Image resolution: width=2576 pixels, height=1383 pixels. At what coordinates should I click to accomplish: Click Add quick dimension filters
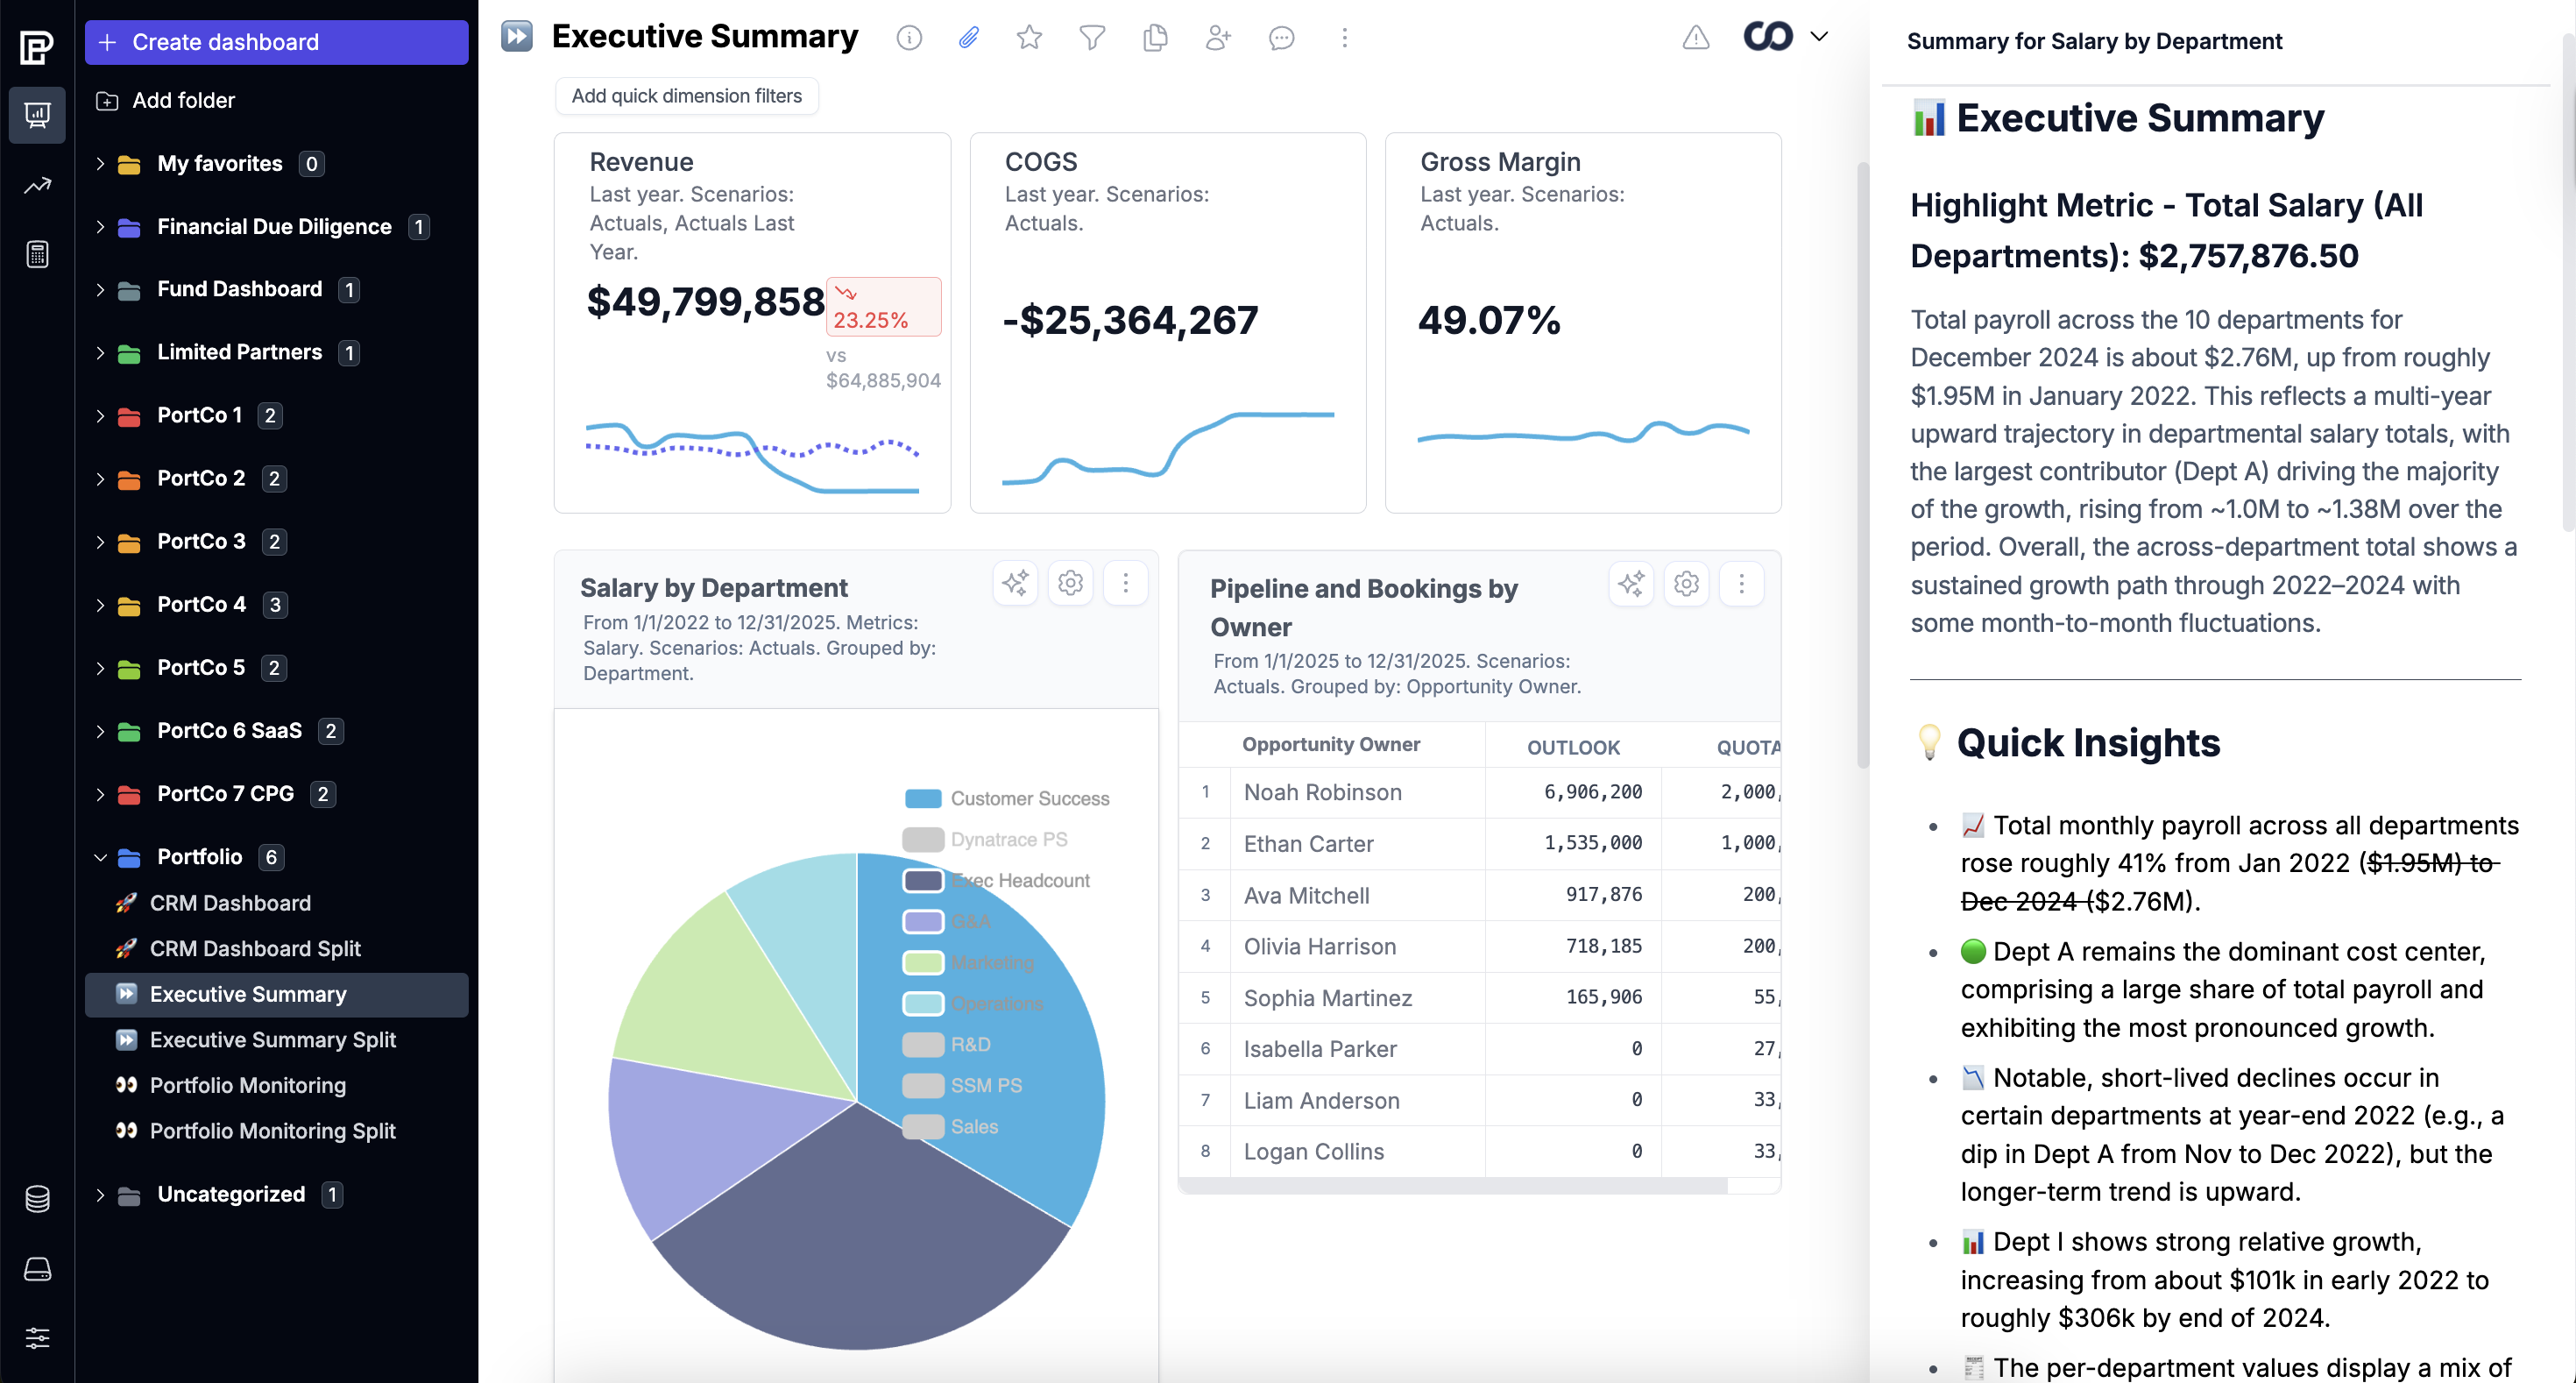[x=686, y=96]
